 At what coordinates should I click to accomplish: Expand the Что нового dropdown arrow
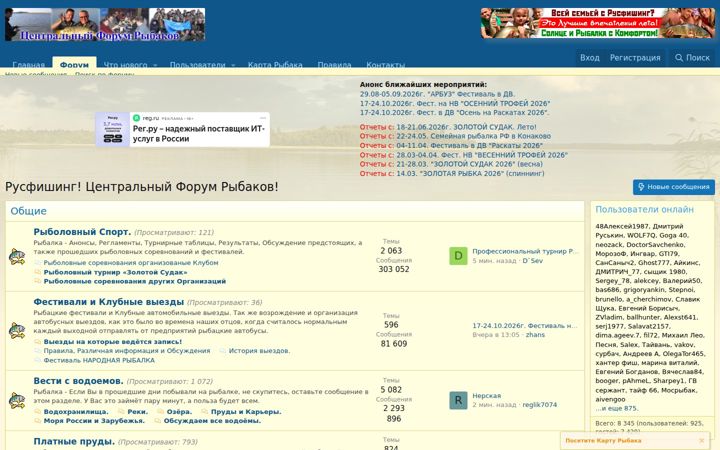pyautogui.click(x=155, y=65)
